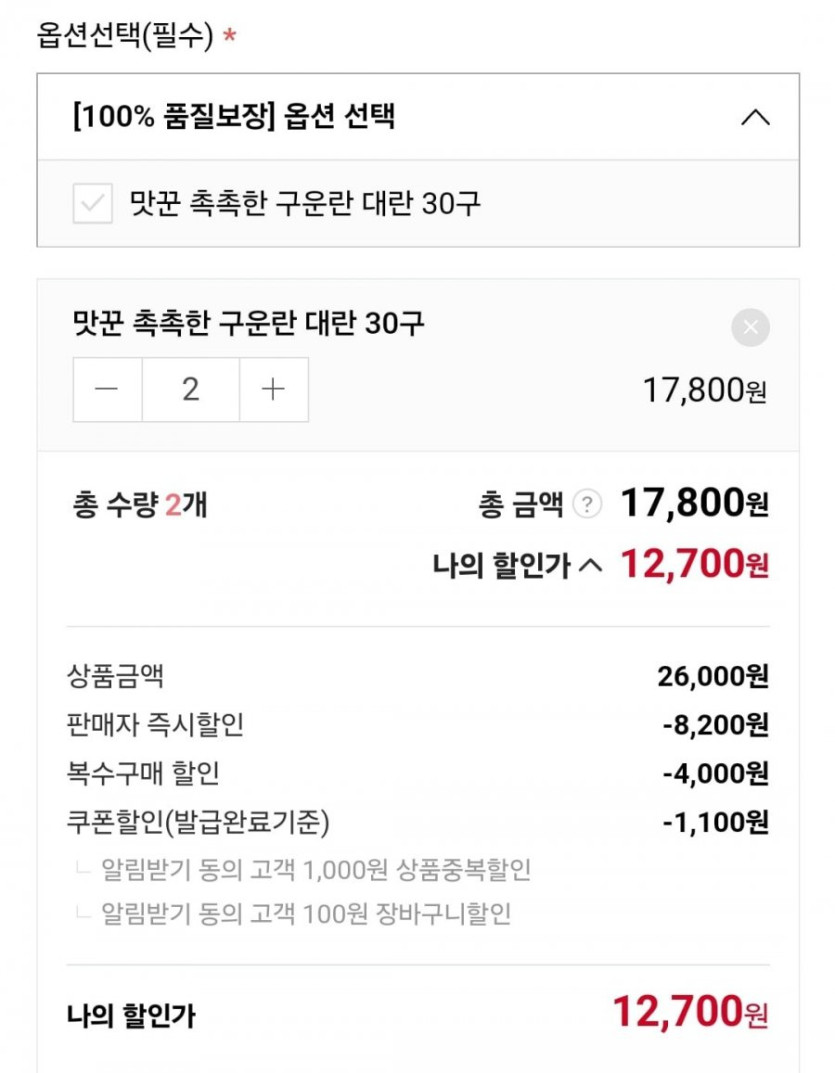The image size is (835, 1073).
Task: Click the 총 수량 2개 text
Action: [x=140, y=505]
